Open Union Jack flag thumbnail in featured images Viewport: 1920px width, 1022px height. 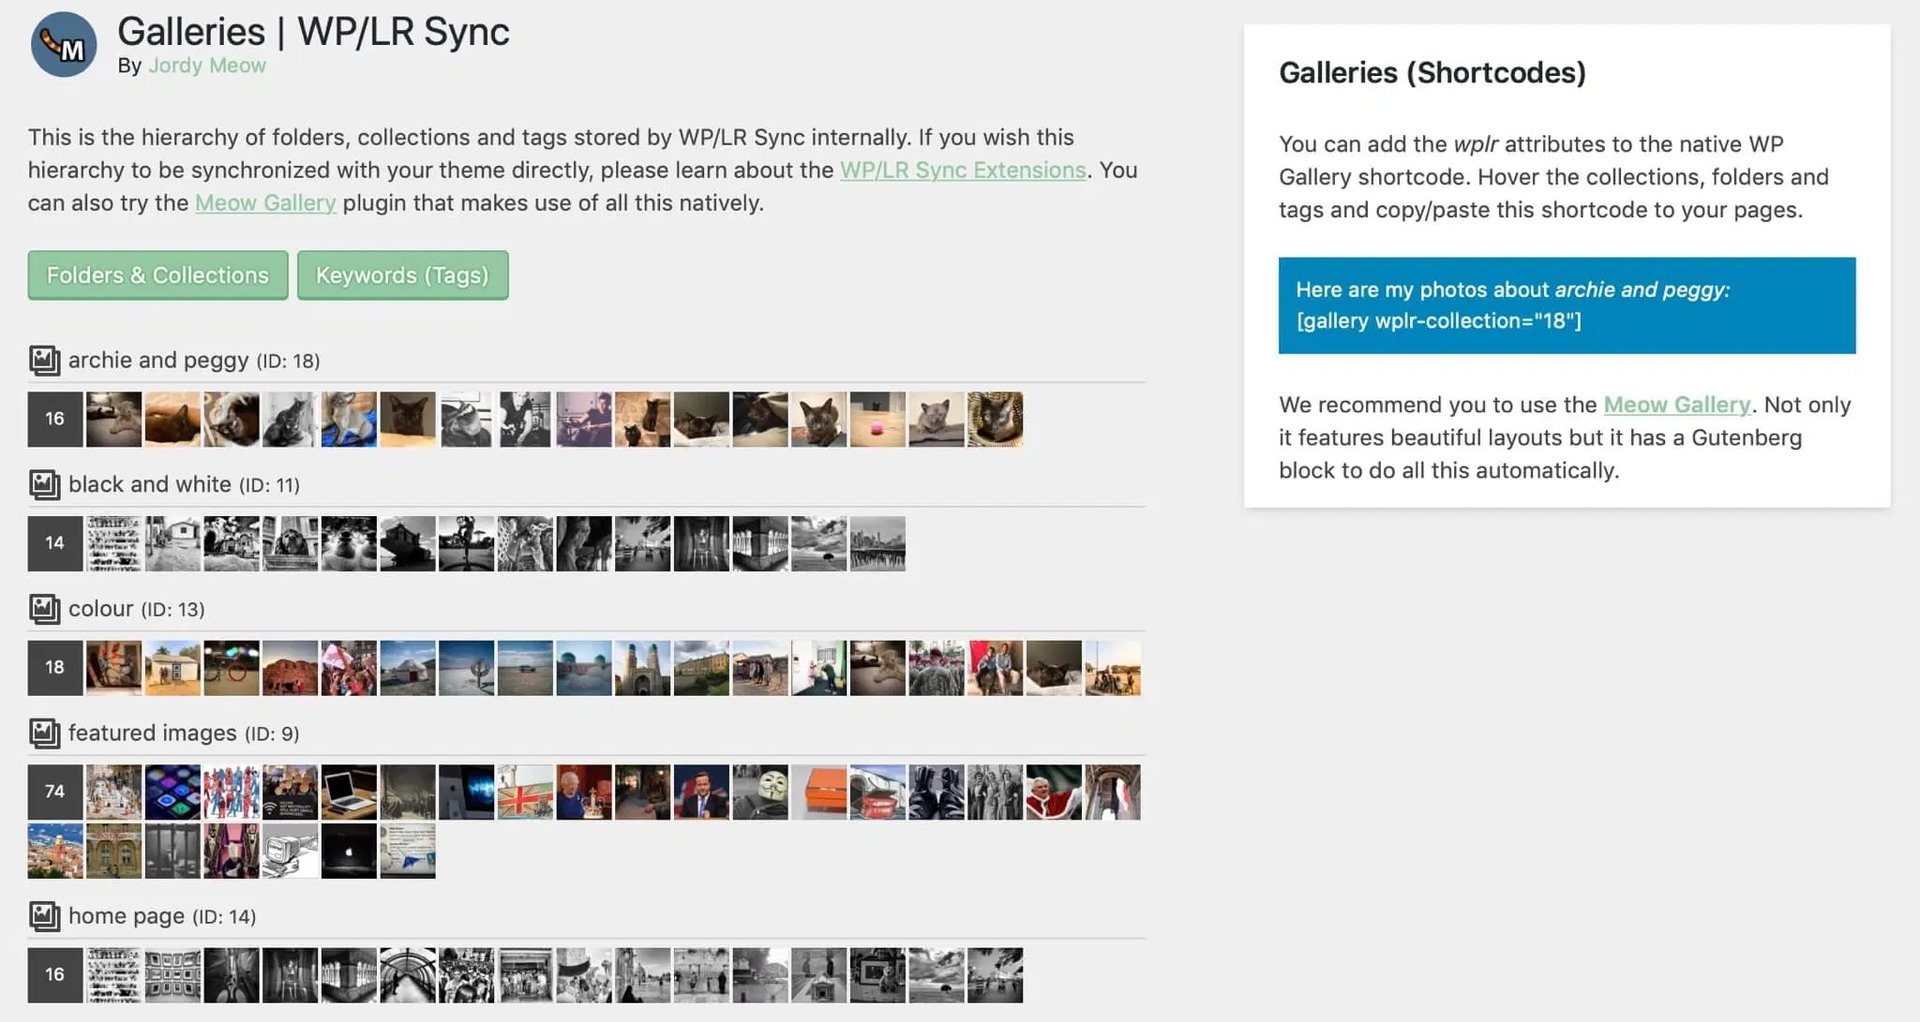click(x=525, y=792)
